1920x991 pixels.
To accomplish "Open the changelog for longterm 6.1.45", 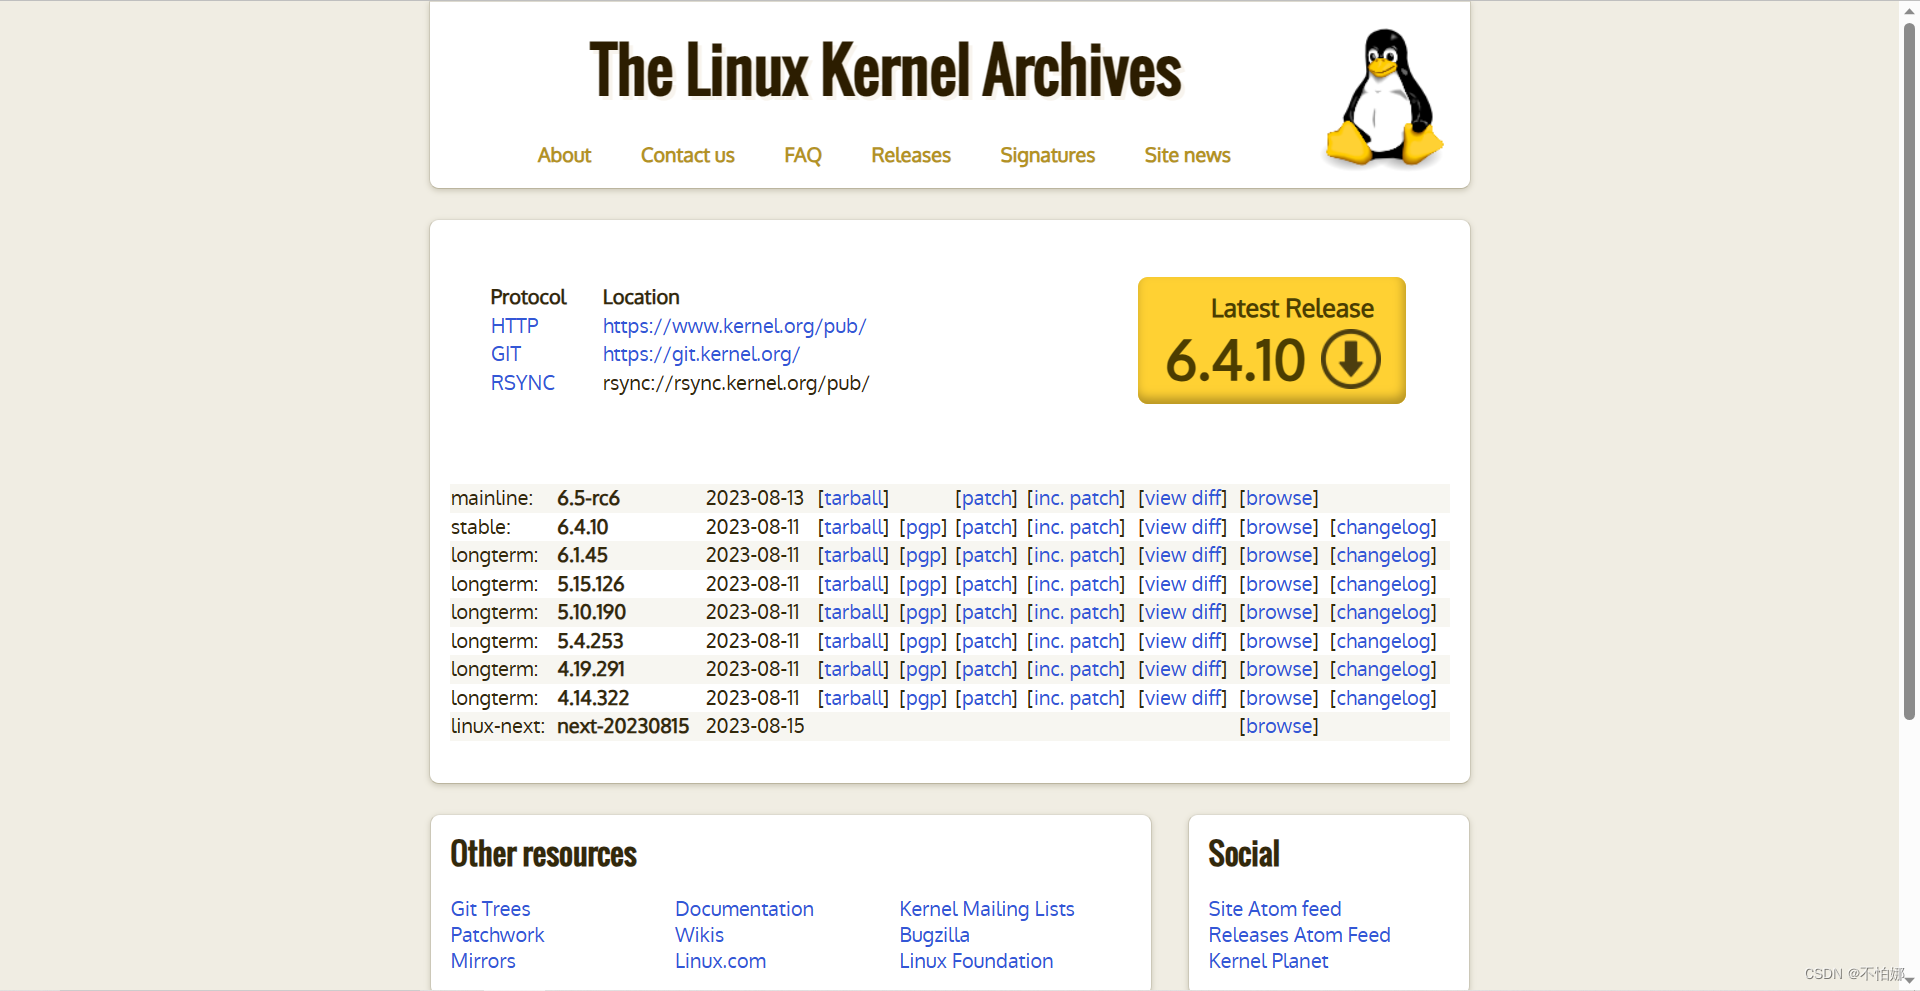I will click(x=1383, y=555).
